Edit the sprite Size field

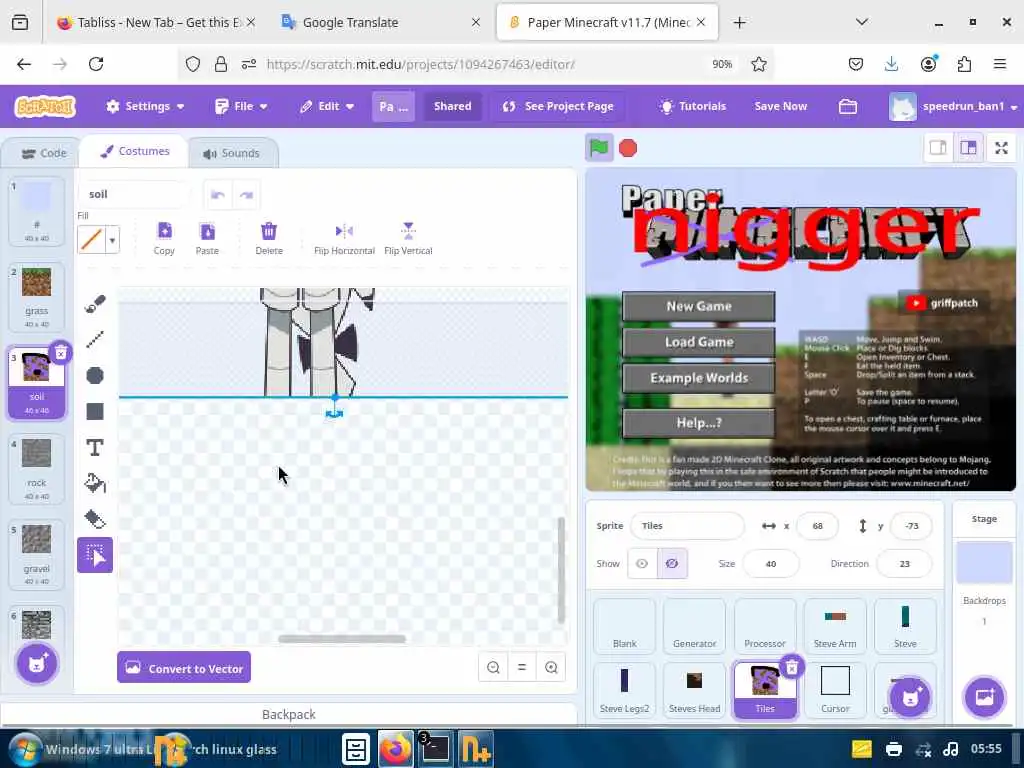[771, 564]
